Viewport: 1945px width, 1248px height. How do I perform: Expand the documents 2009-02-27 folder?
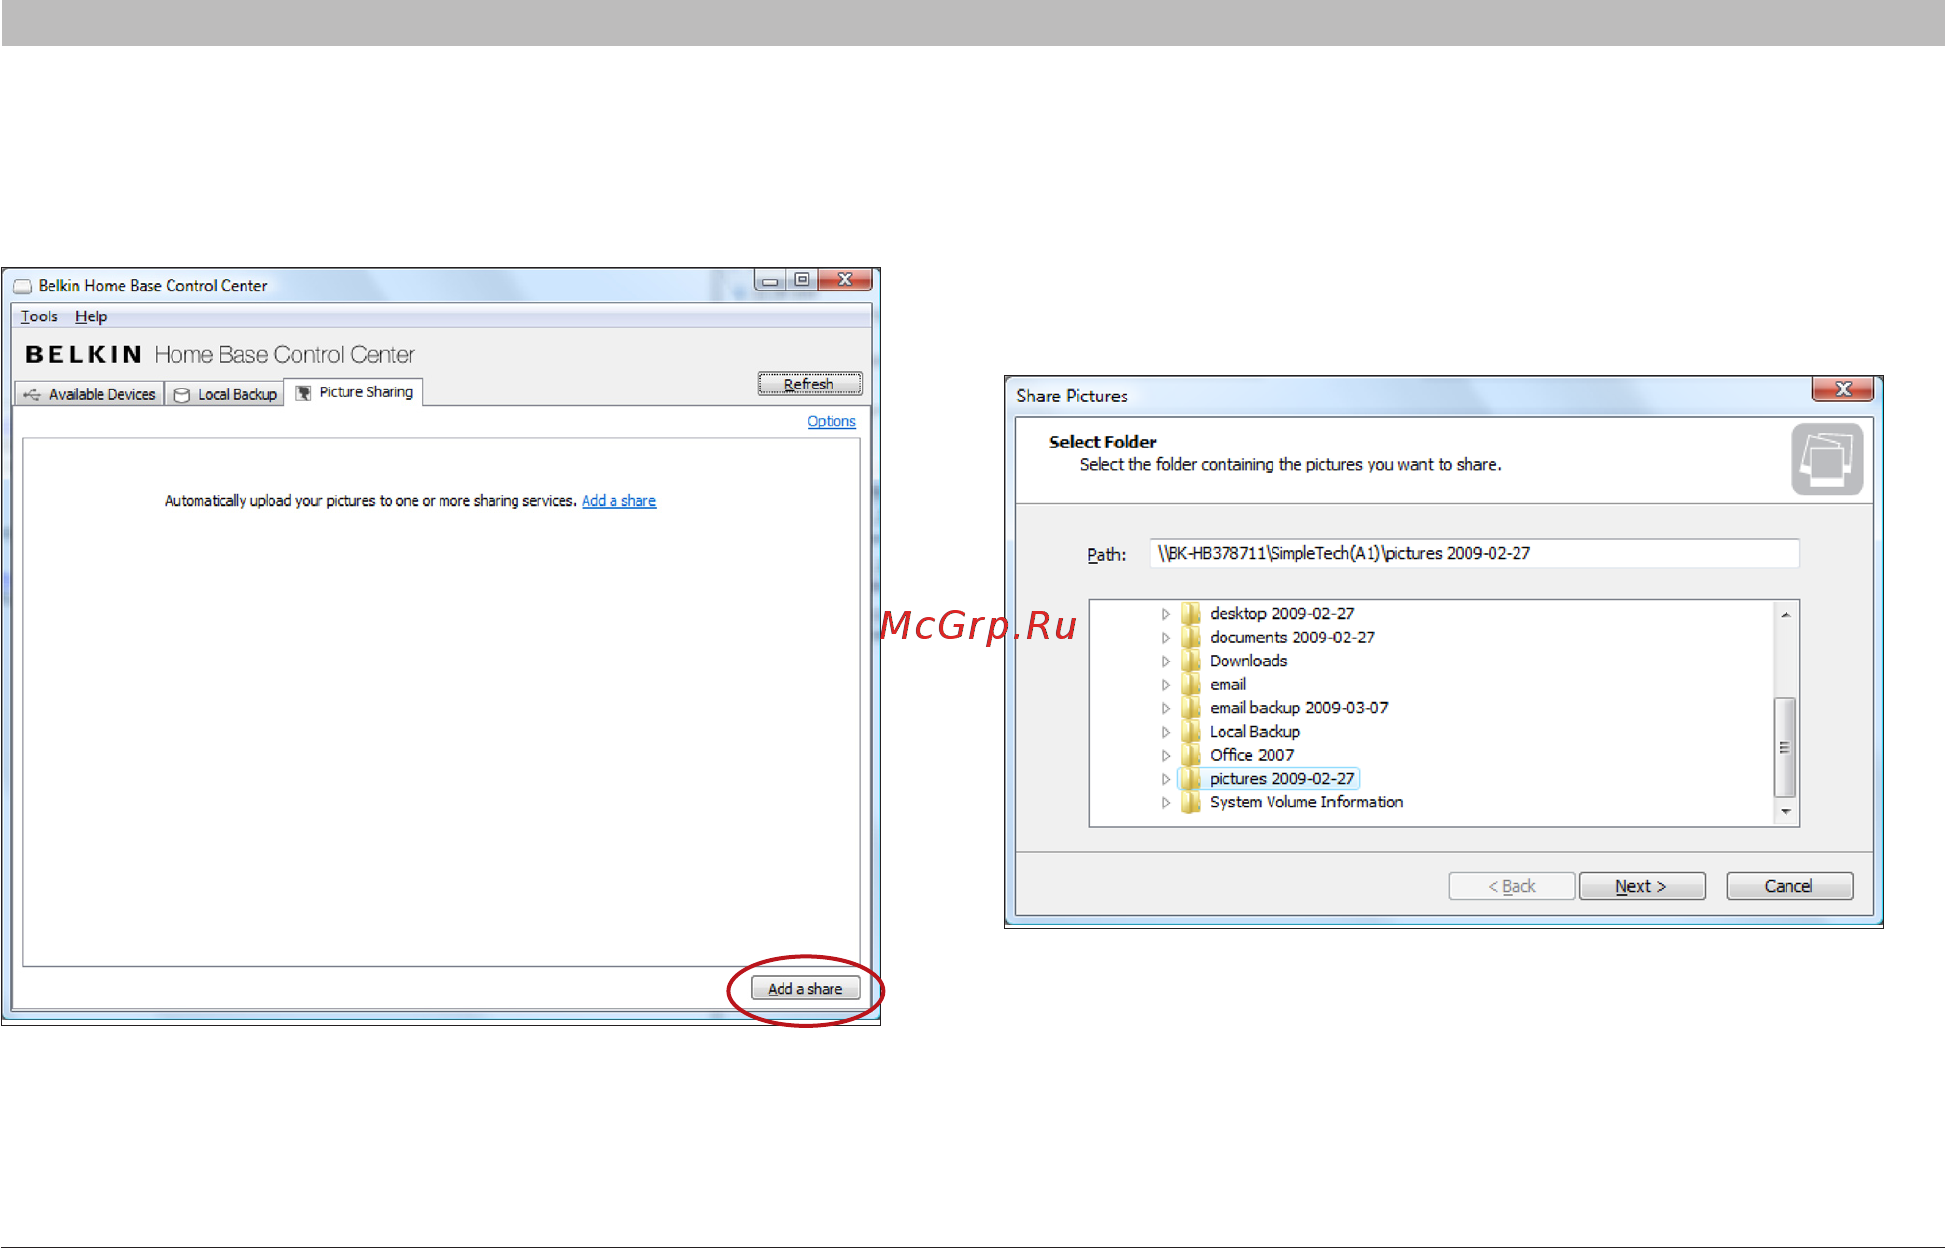[1165, 638]
